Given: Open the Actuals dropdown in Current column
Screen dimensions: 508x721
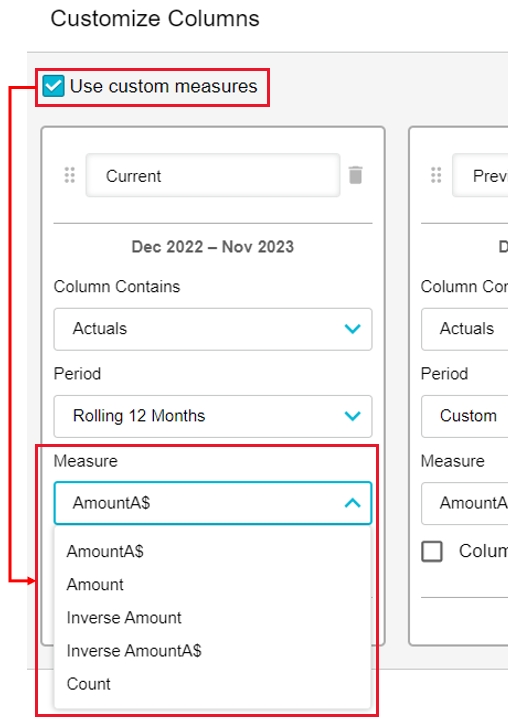Looking at the screenshot, I should tap(213, 329).
